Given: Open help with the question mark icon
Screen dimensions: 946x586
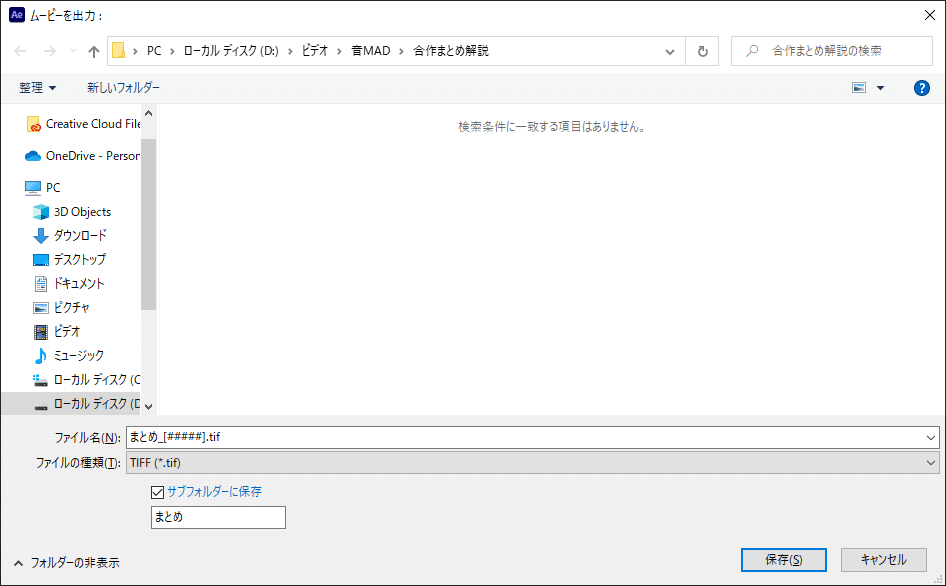Looking at the screenshot, I should pos(921,88).
